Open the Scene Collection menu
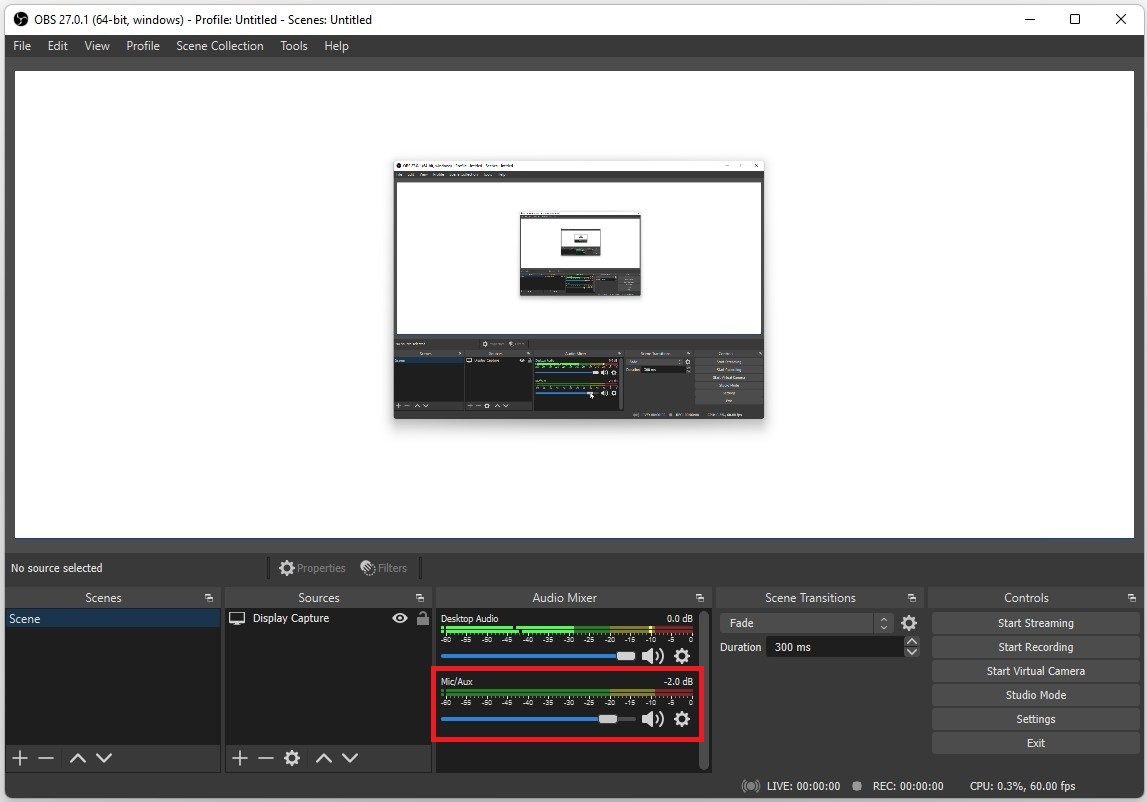Screen dimensions: 1147x802 [219, 46]
